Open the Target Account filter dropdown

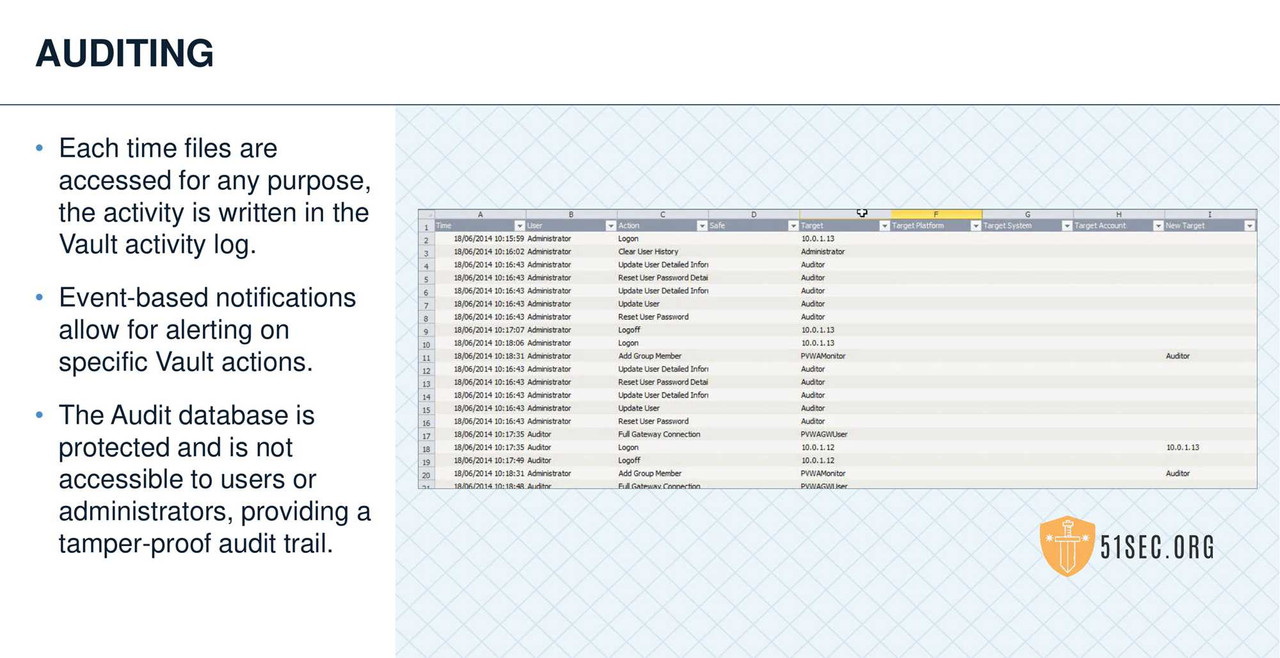click(1158, 226)
